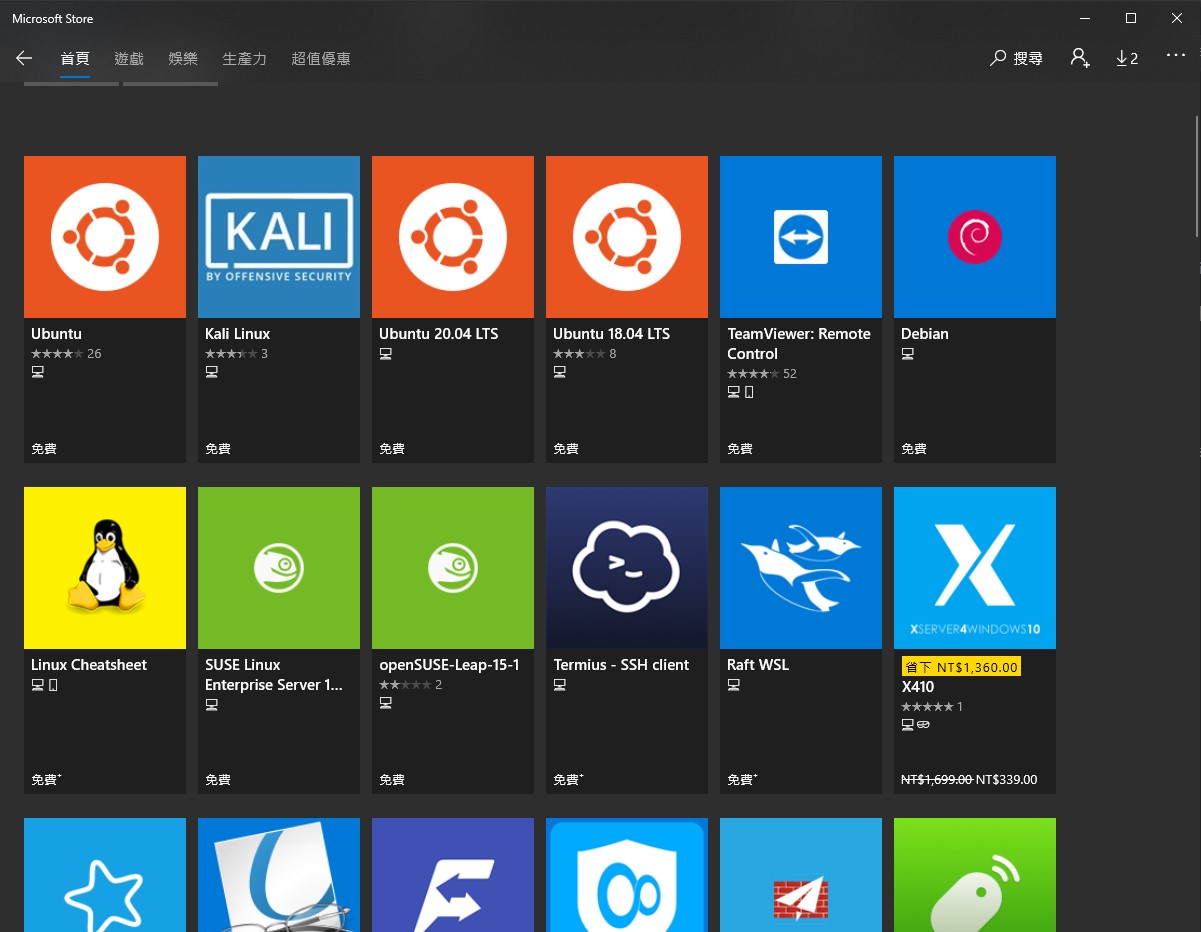Screen dimensions: 1201x932
Task: Click the X410 title text
Action: coord(918,687)
